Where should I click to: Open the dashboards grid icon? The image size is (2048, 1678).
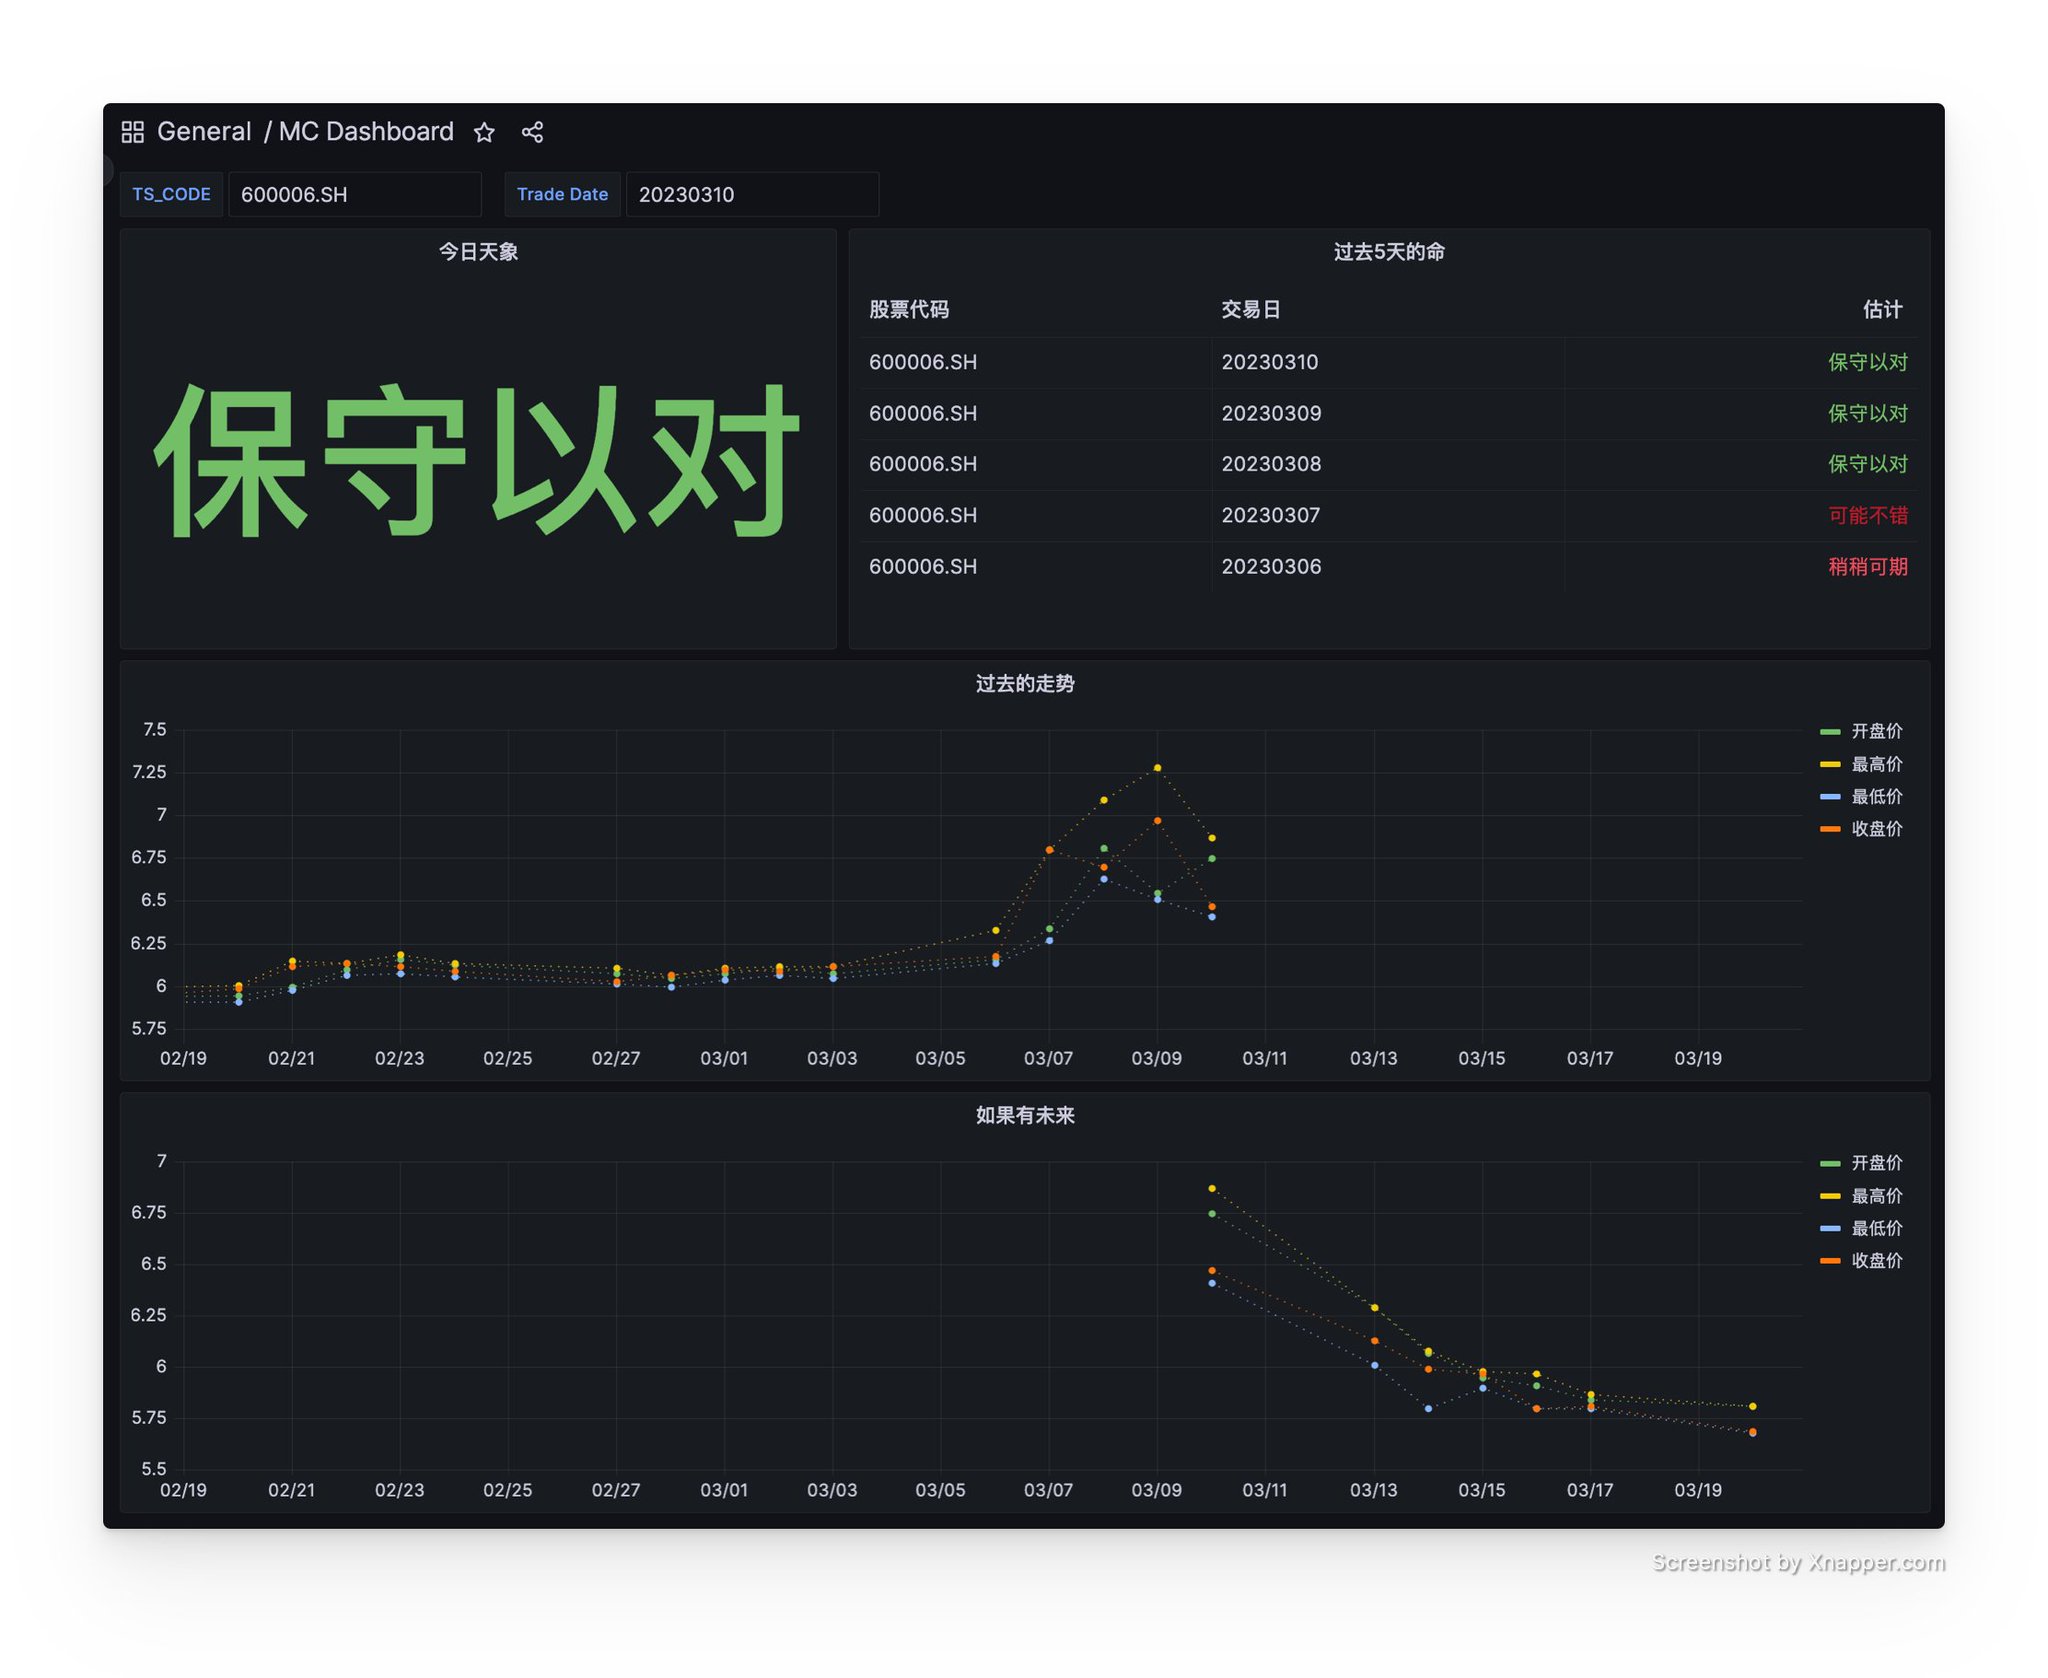pyautogui.click(x=132, y=132)
